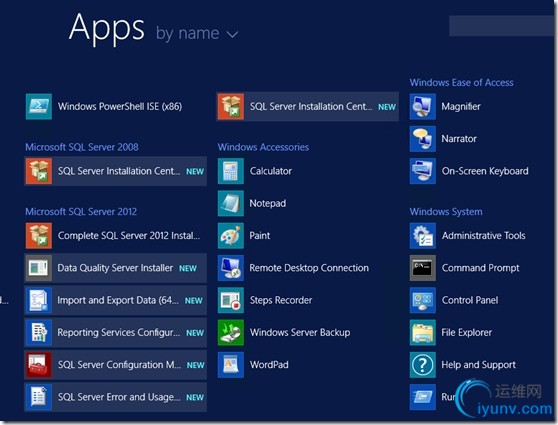Start the Magnifier icon

pos(423,106)
